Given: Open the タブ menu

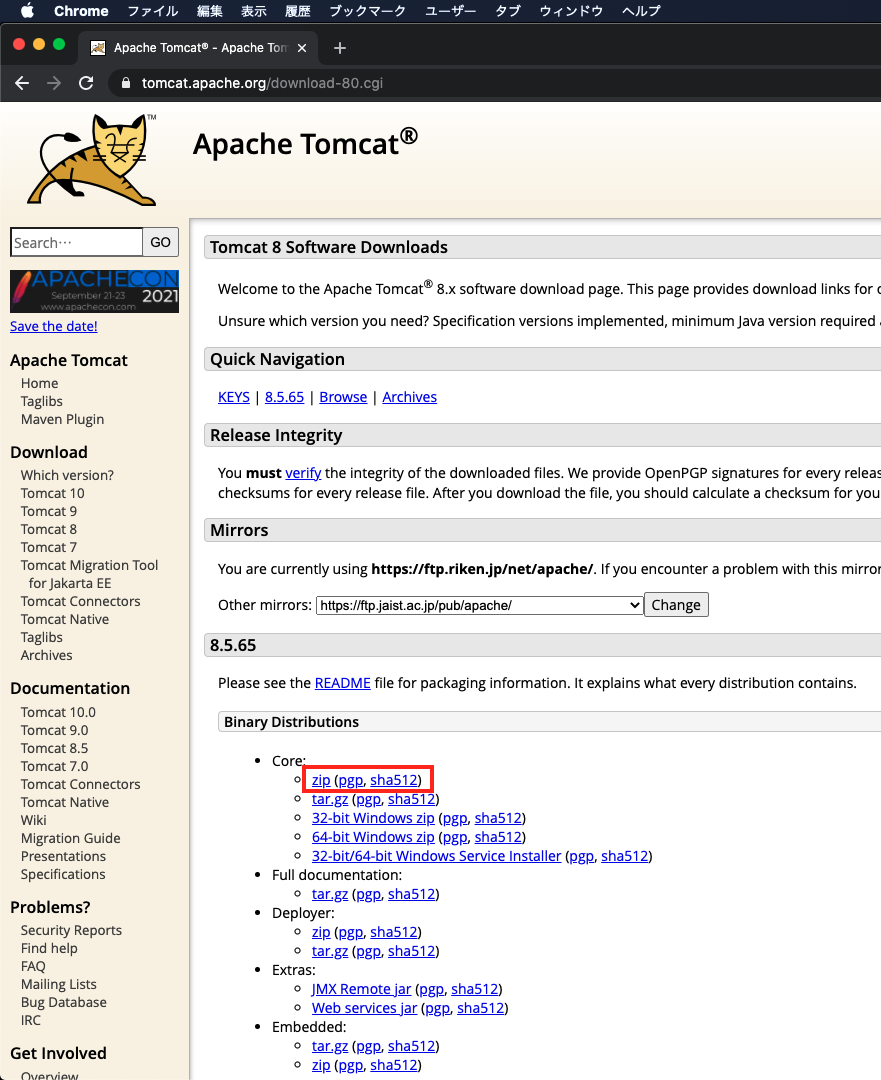Looking at the screenshot, I should point(508,11).
